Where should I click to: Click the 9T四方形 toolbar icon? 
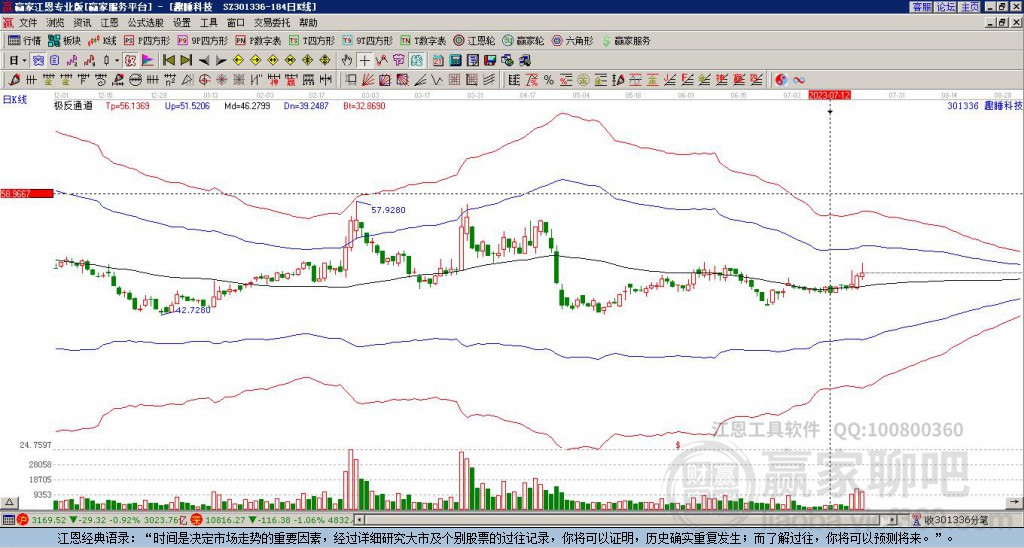point(368,40)
